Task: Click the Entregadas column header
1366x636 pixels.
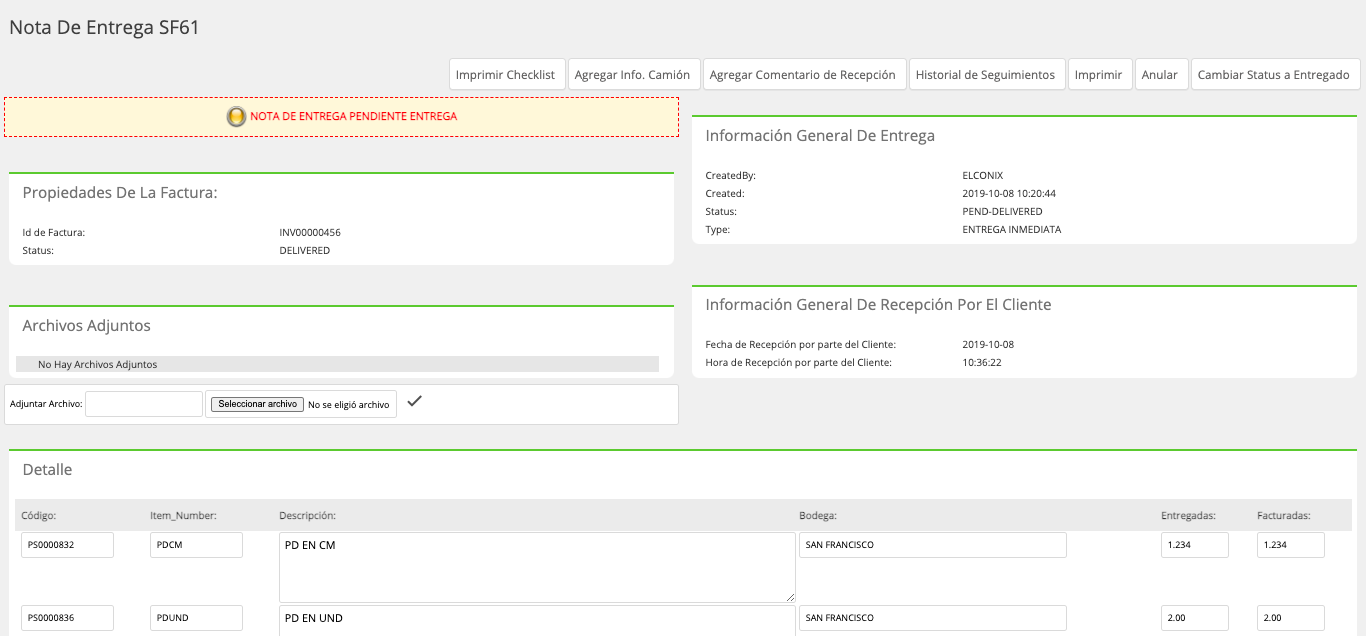Action: point(1188,516)
